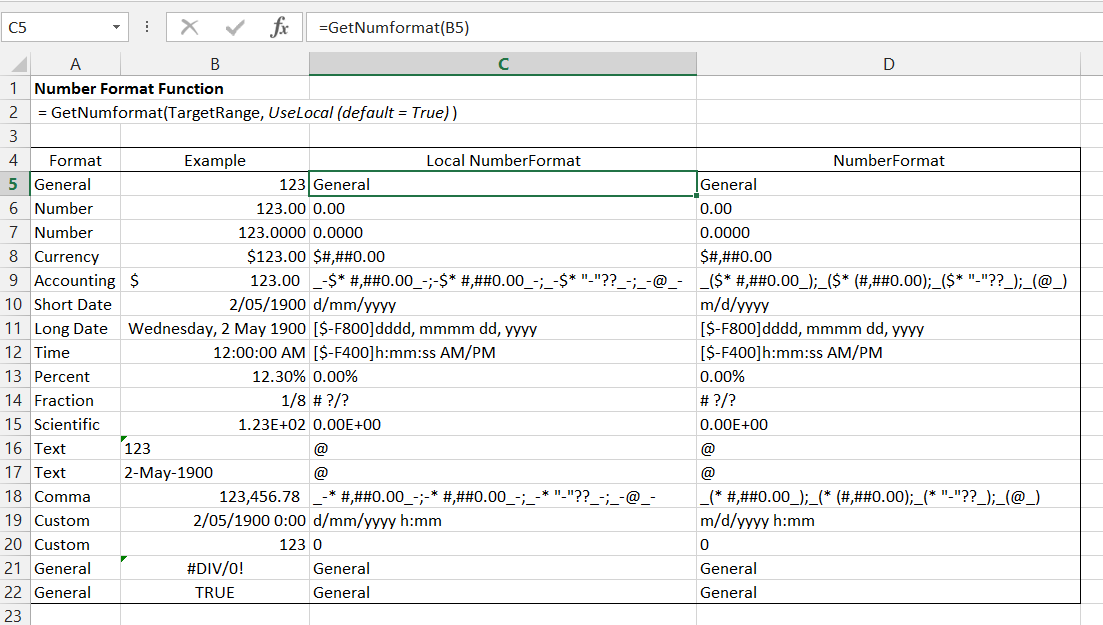
Task: Select column C header
Action: 503,64
